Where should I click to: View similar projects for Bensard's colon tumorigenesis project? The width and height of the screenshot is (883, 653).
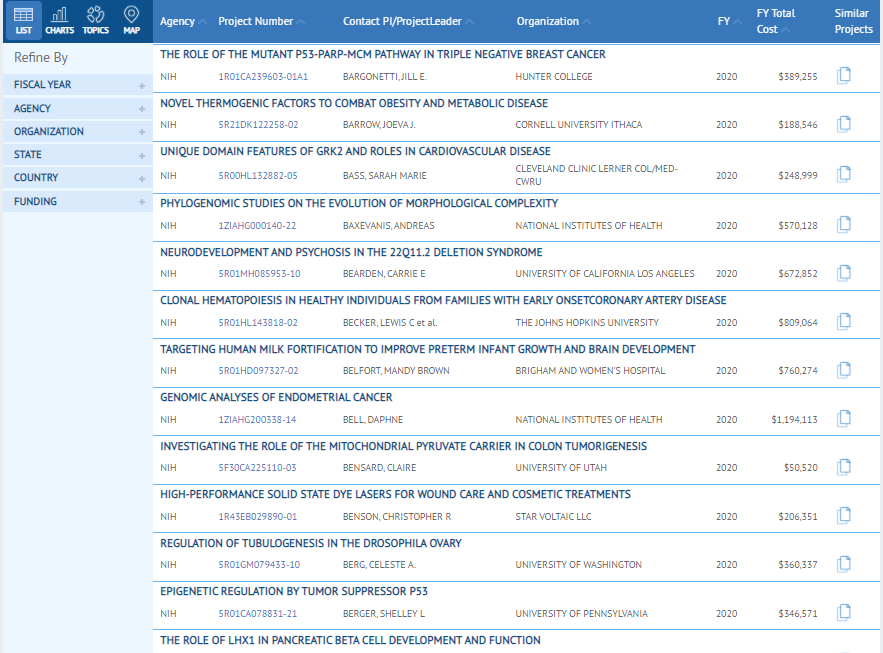click(844, 467)
